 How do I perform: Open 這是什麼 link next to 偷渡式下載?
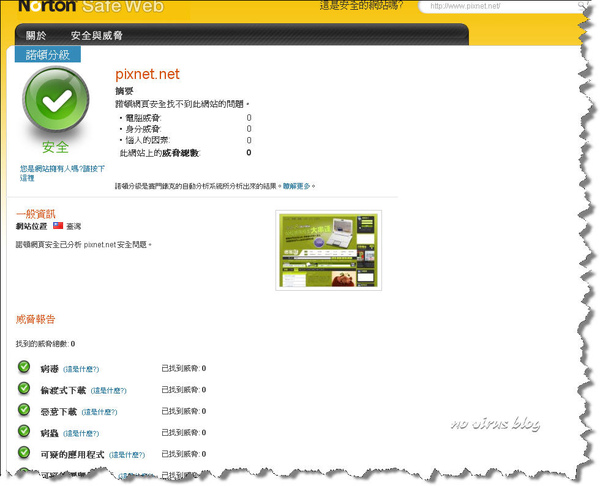tap(109, 390)
